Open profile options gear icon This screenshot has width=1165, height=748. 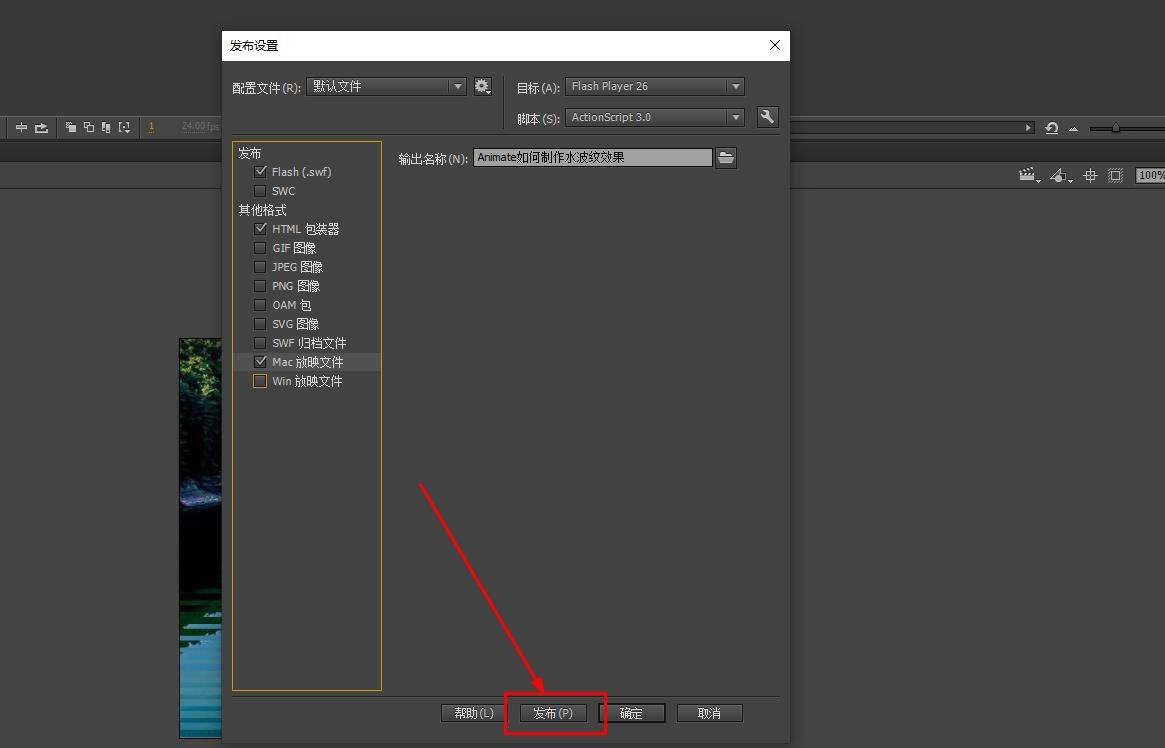tap(482, 87)
